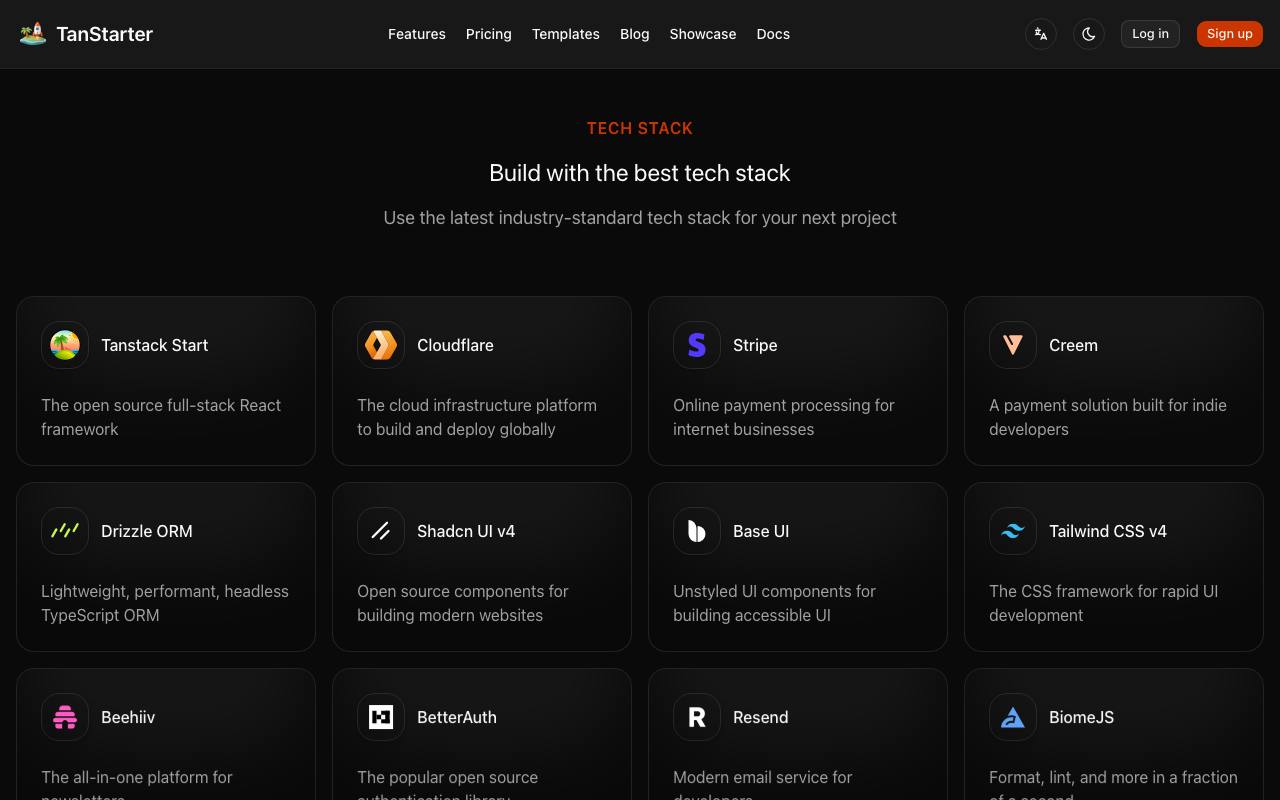
Task: Click the 'Use the latest industry-standard' subtitle
Action: [640, 218]
